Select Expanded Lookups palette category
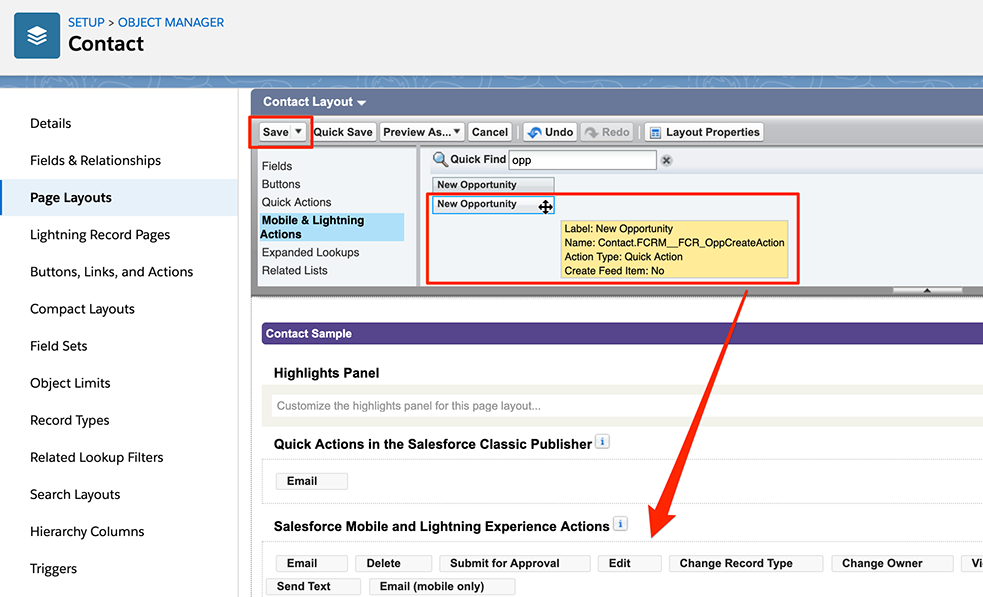Image resolution: width=983 pixels, height=597 pixels. 310,252
